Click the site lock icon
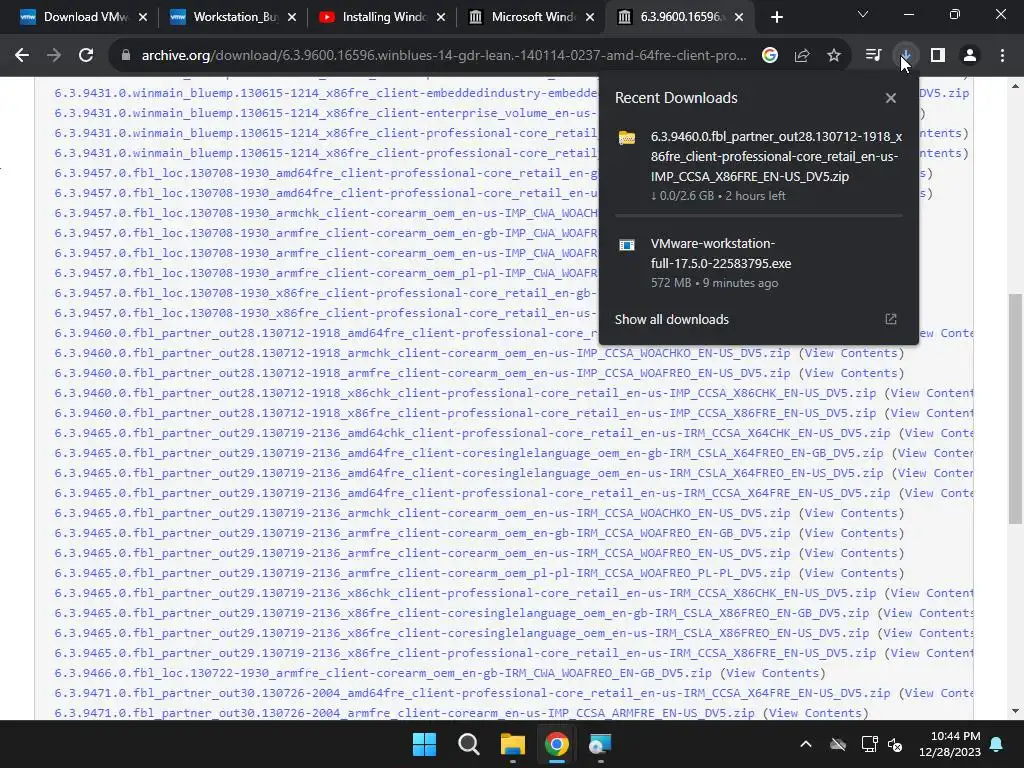 coord(126,56)
